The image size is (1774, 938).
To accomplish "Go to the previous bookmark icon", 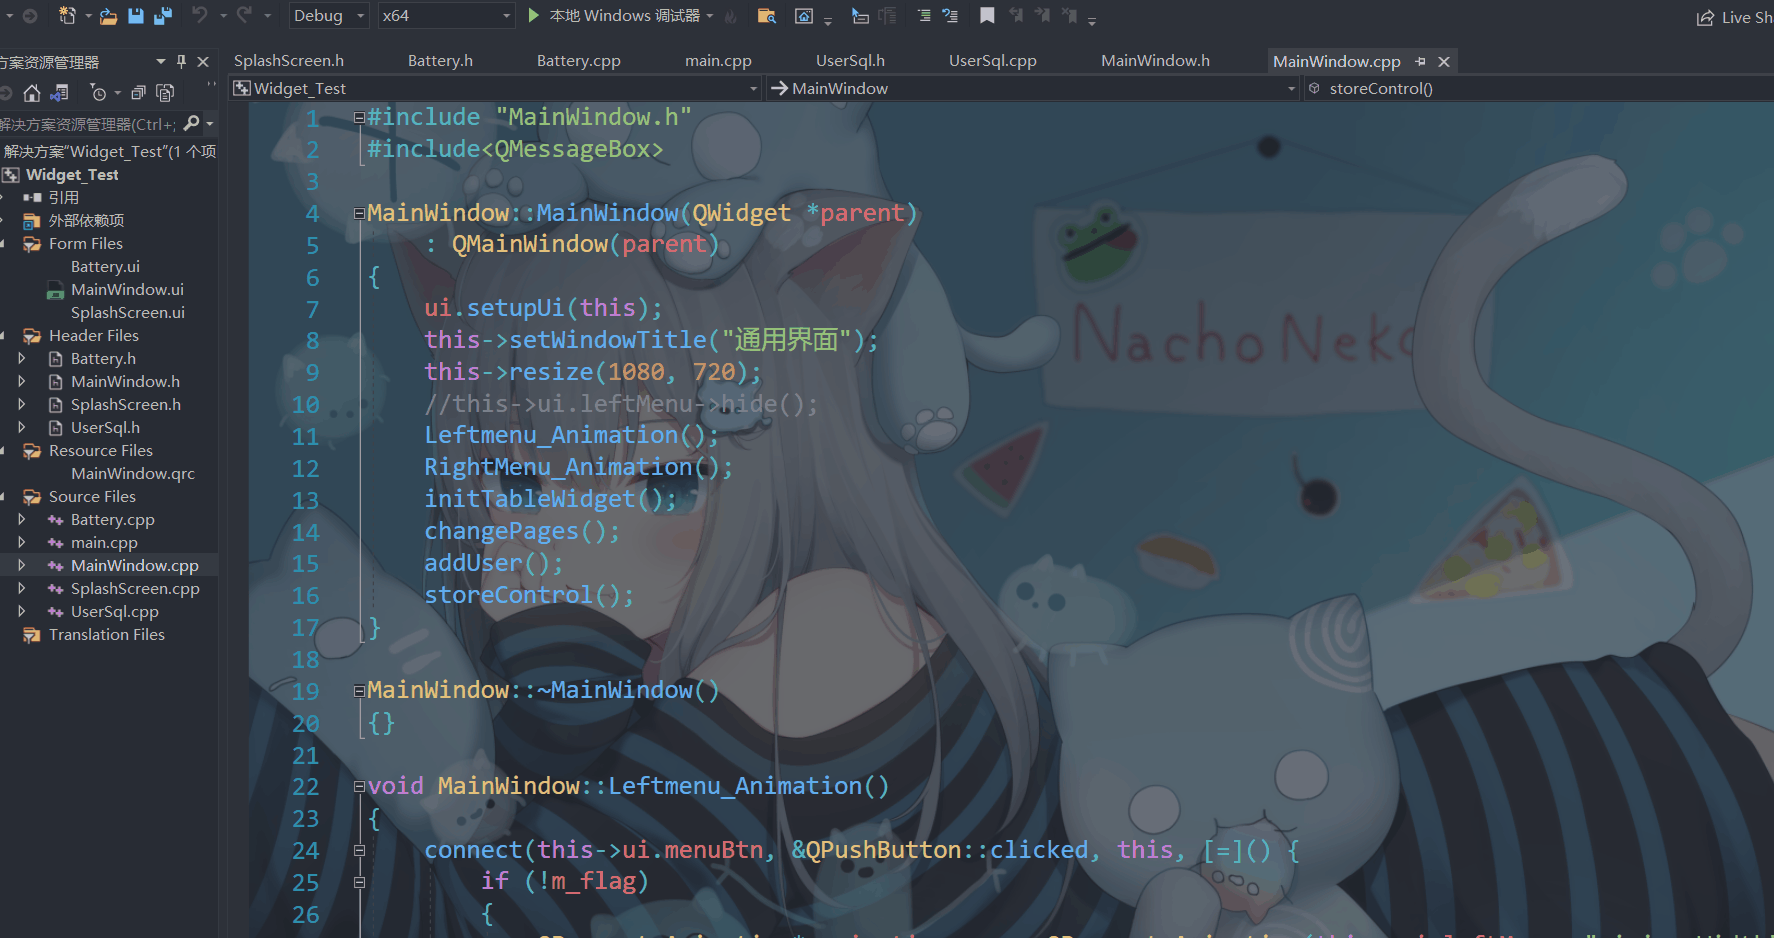I will tap(1016, 16).
